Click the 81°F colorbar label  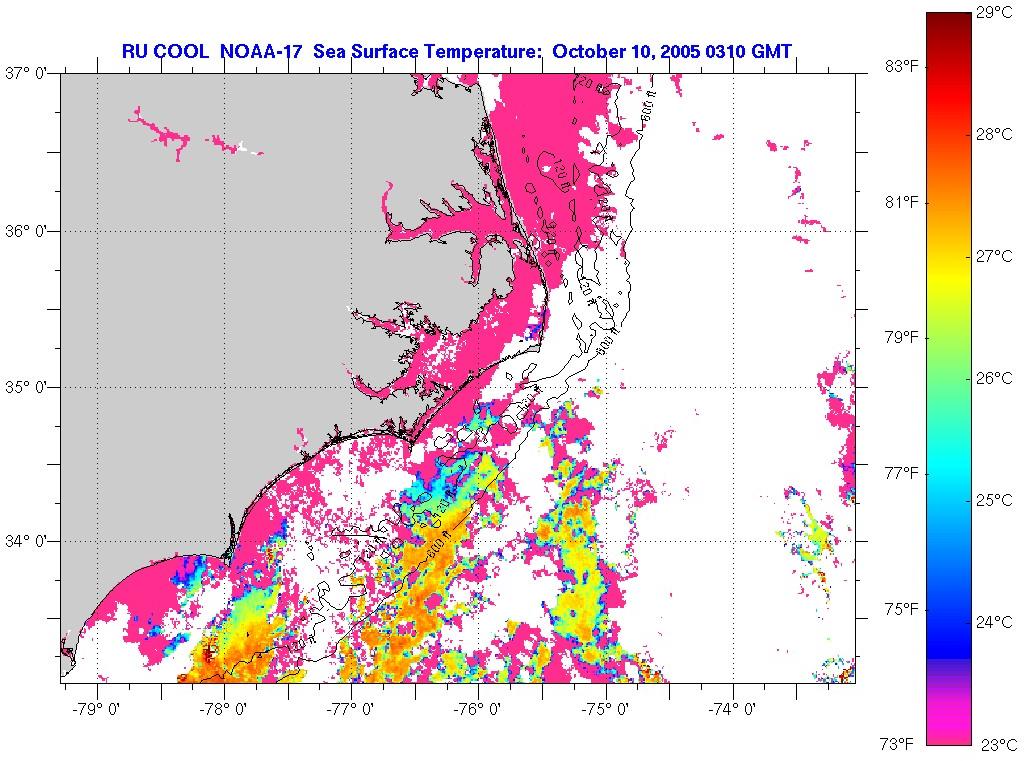(x=902, y=202)
